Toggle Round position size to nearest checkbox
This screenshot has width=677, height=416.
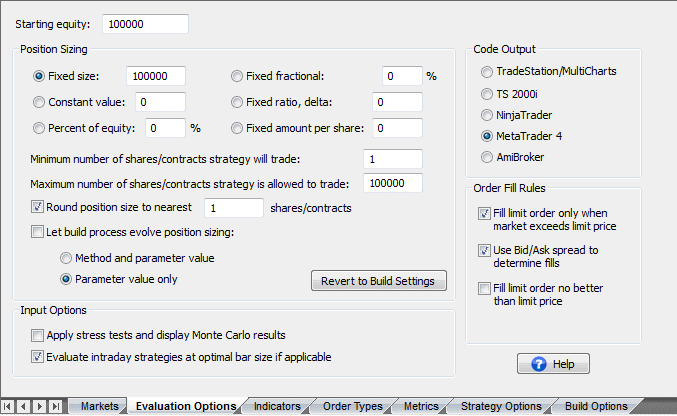(x=38, y=207)
